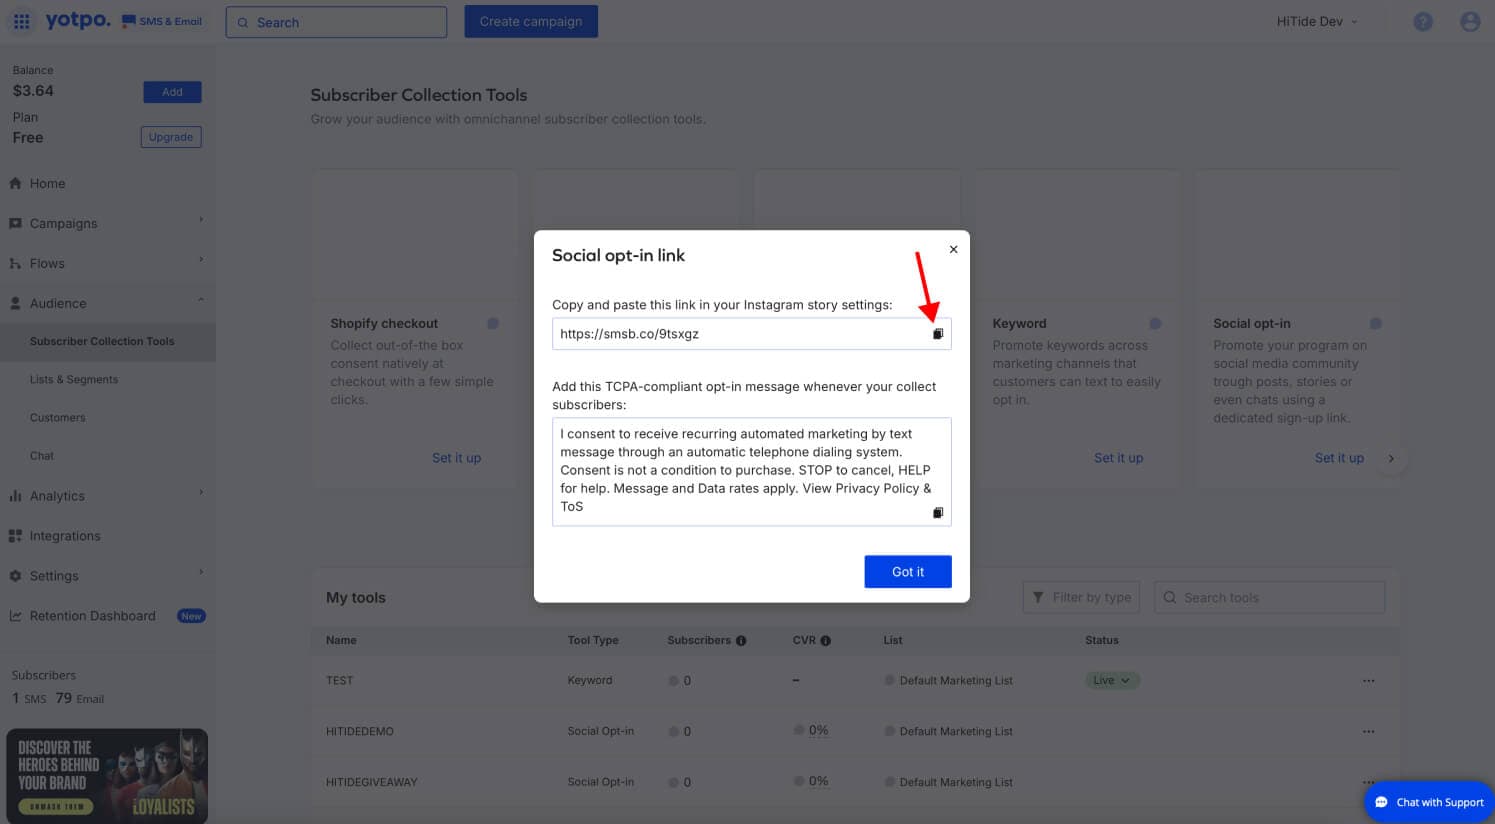Click the Campaigns sidebar icon
The height and width of the screenshot is (824, 1495).
pyautogui.click(x=15, y=223)
